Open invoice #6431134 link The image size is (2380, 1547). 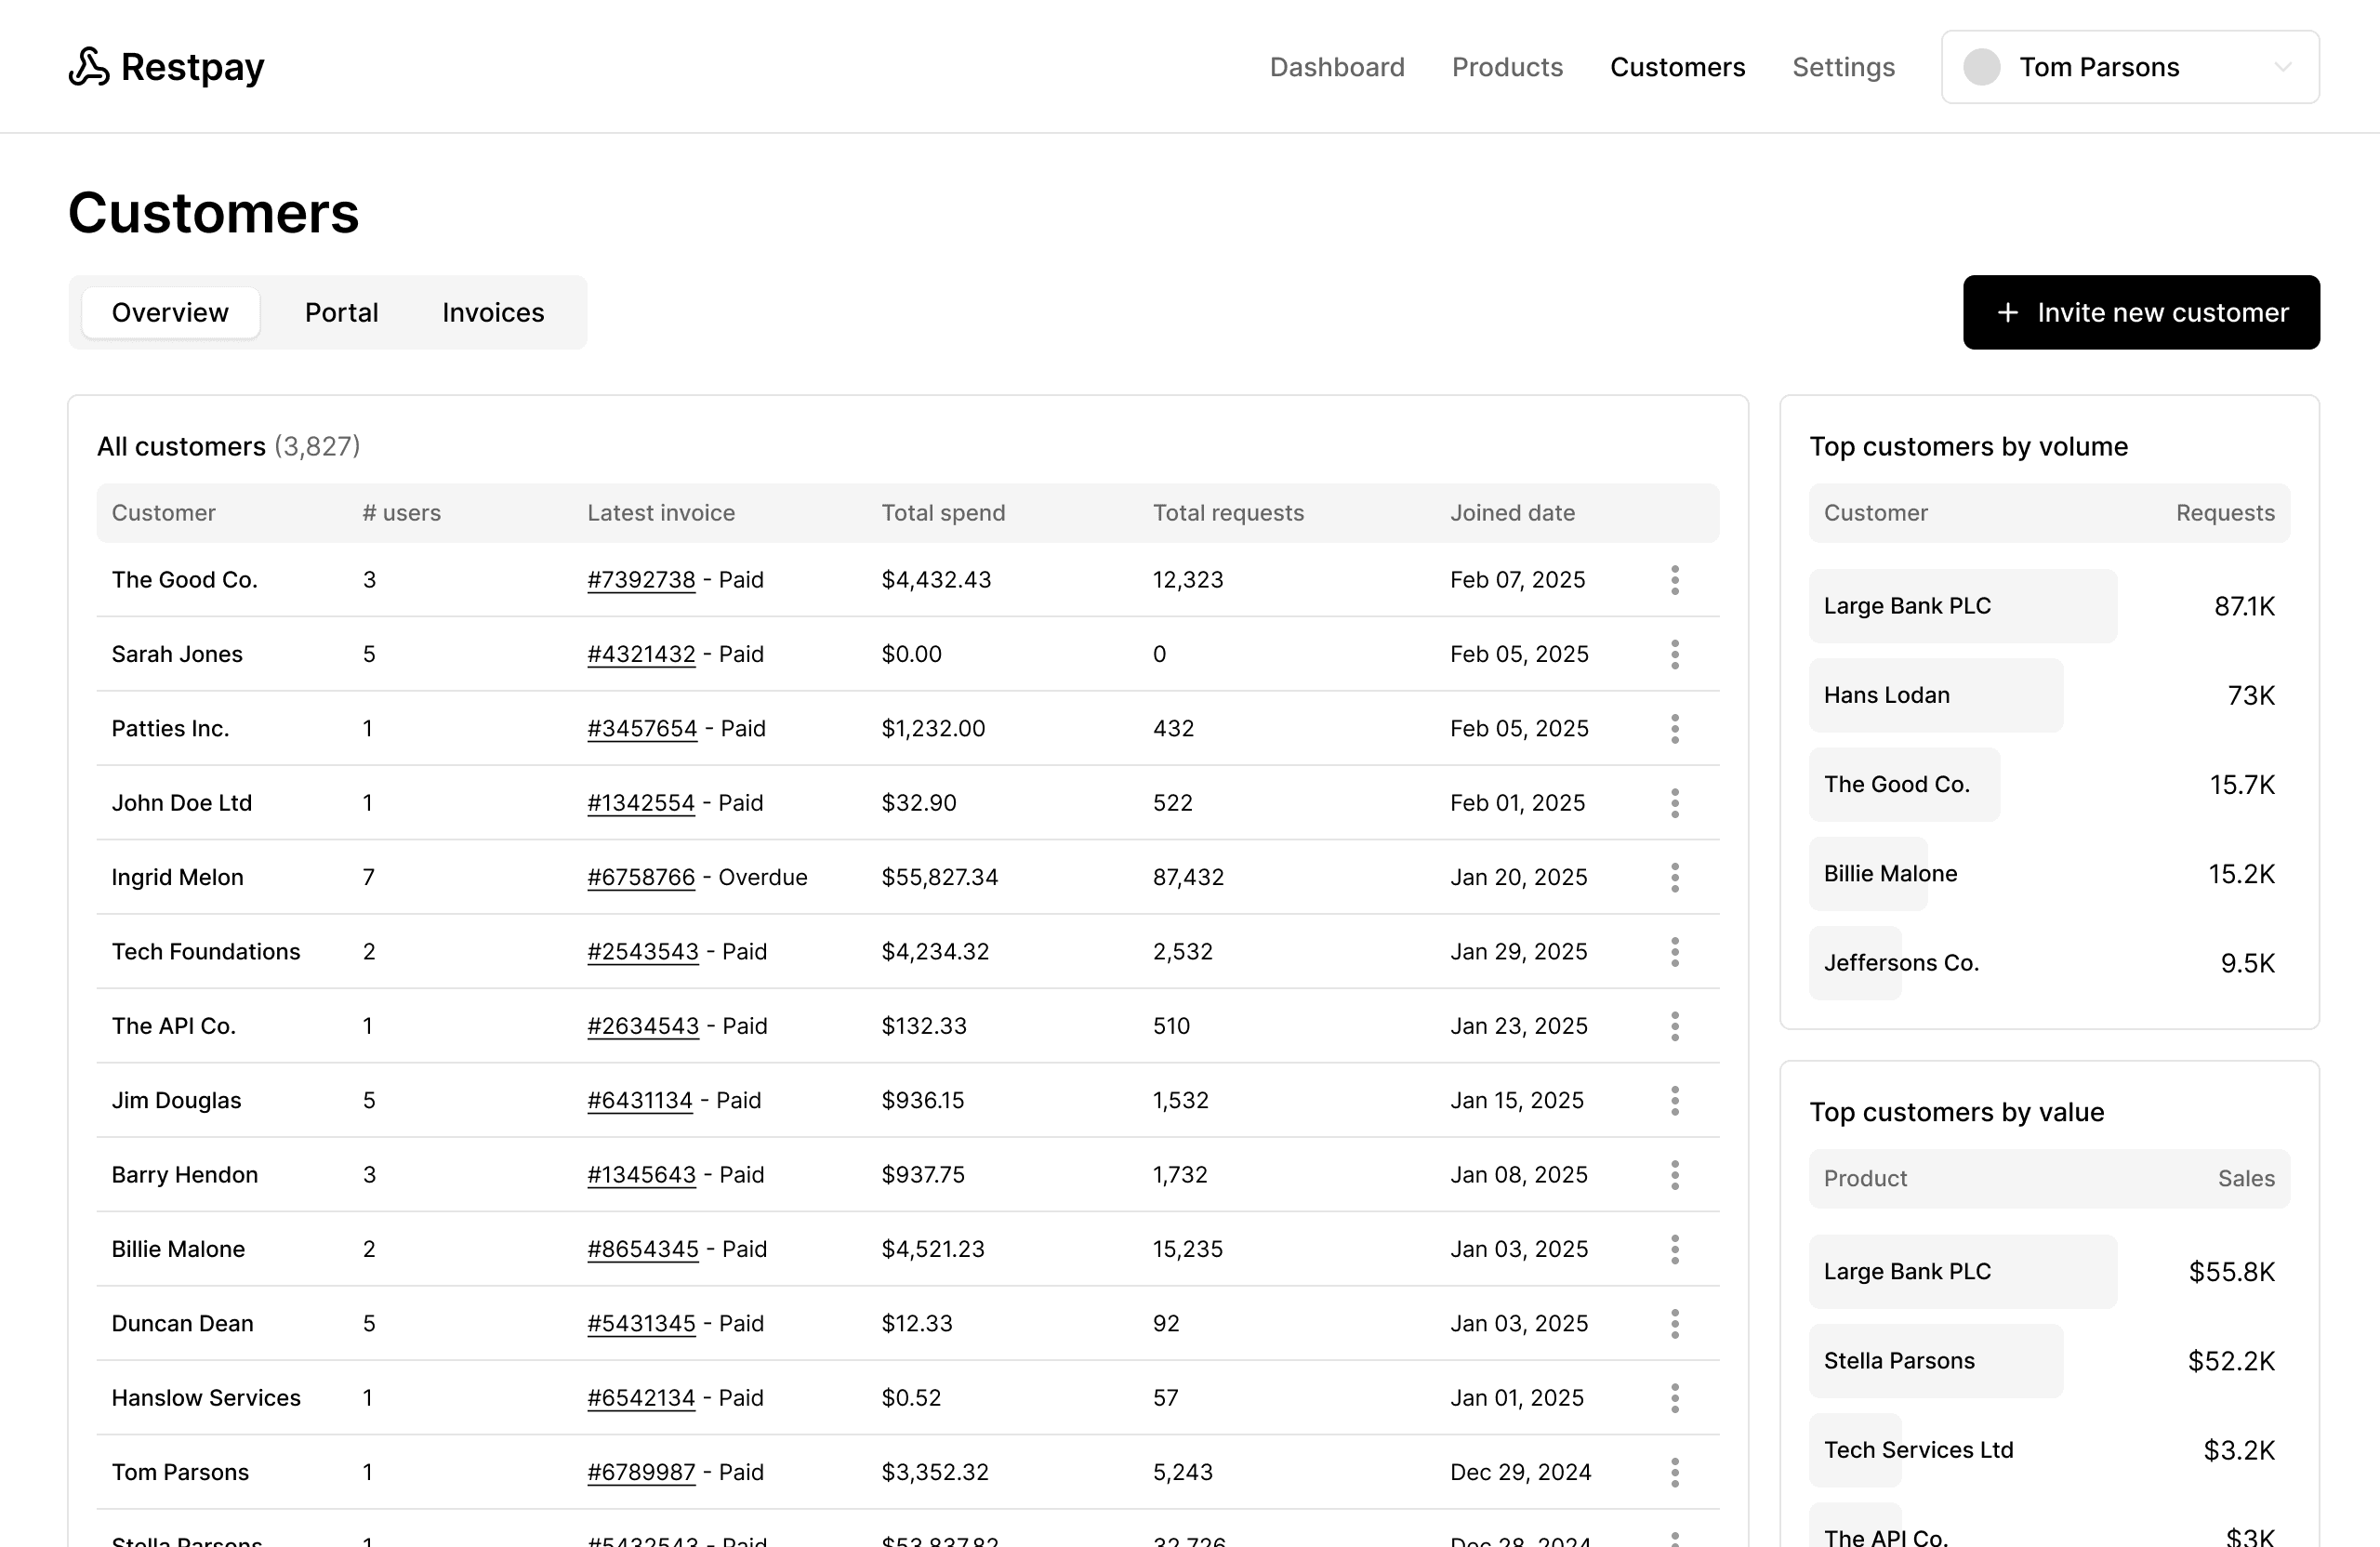(640, 1101)
